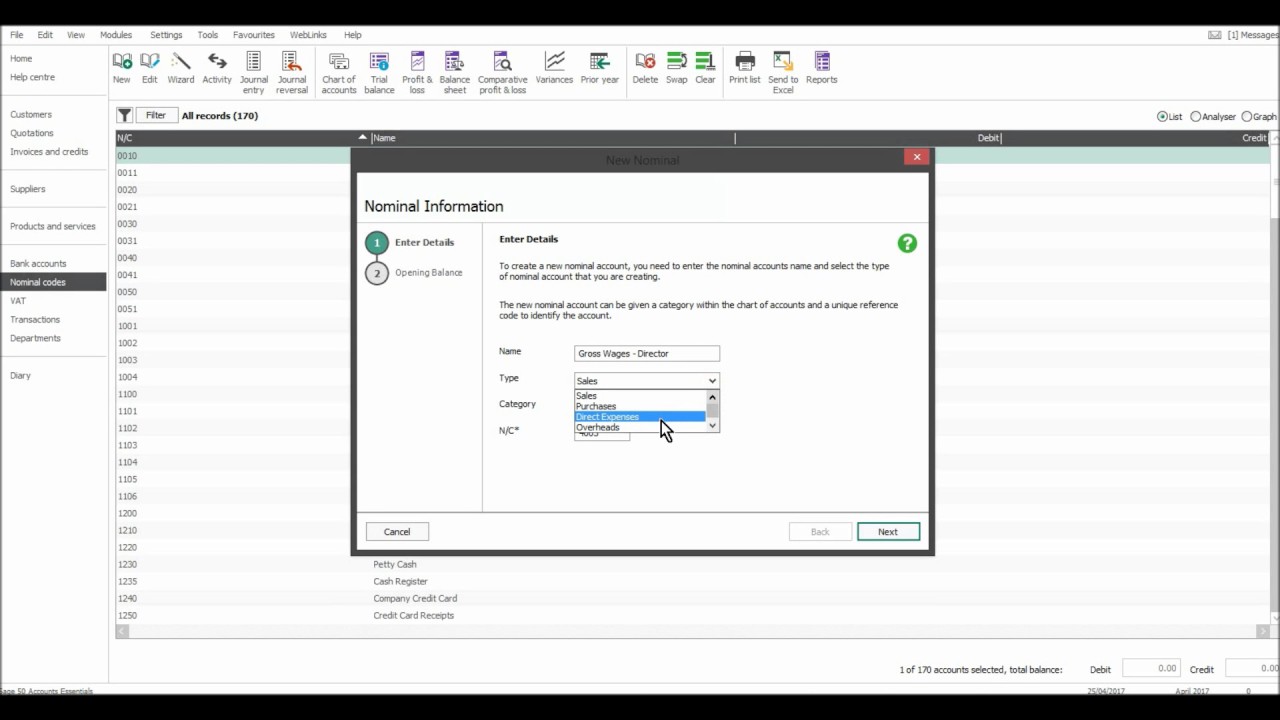Open the File menu
1280x720 pixels.
(17, 35)
